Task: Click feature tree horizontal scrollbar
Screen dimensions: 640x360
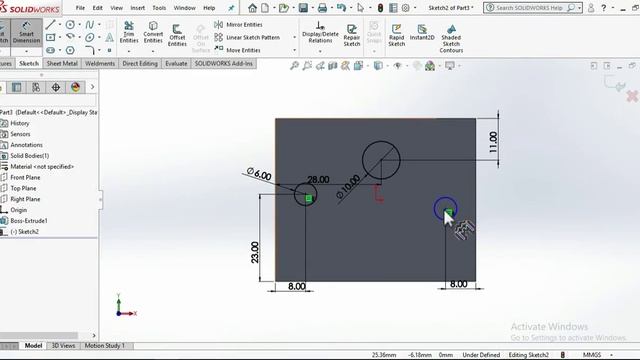Action: coord(39,336)
